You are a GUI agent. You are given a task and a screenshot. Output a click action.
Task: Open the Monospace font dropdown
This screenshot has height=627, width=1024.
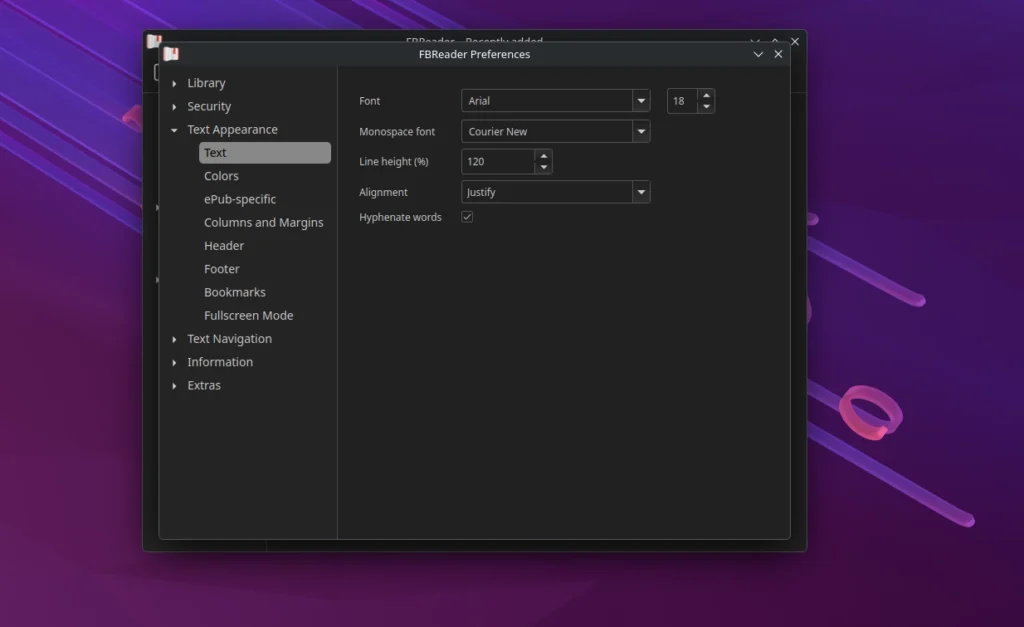click(640, 131)
